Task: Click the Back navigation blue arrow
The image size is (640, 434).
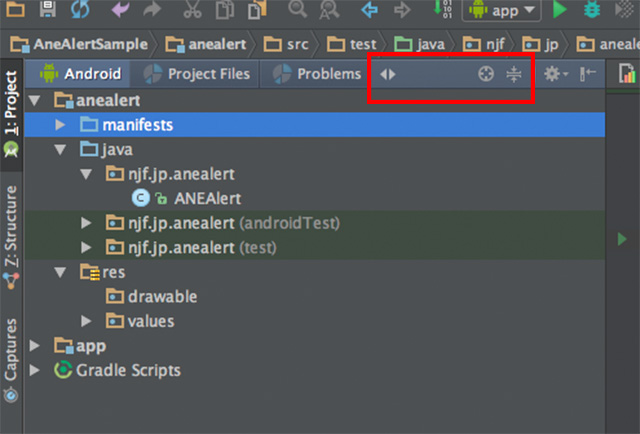Action: pos(369,9)
